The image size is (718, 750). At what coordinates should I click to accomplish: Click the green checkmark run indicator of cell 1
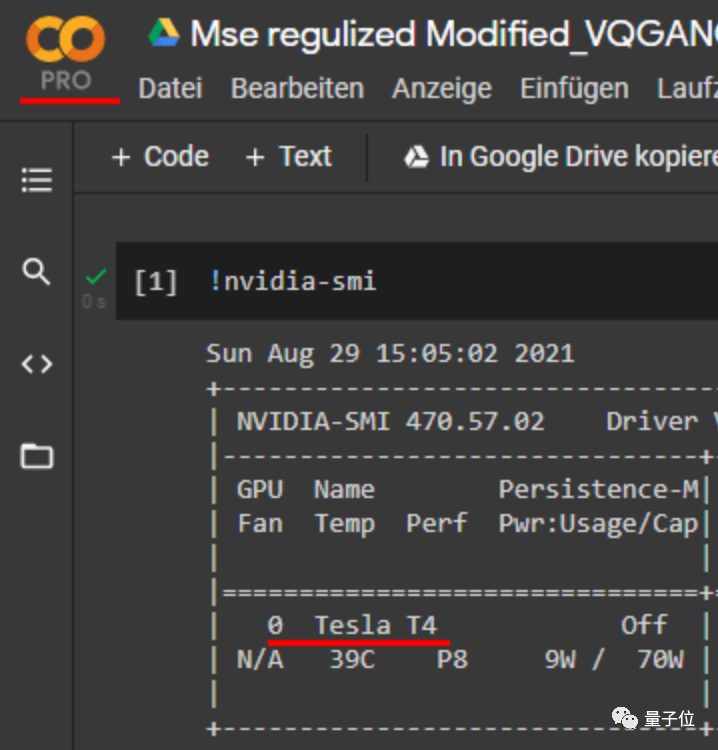(x=96, y=276)
